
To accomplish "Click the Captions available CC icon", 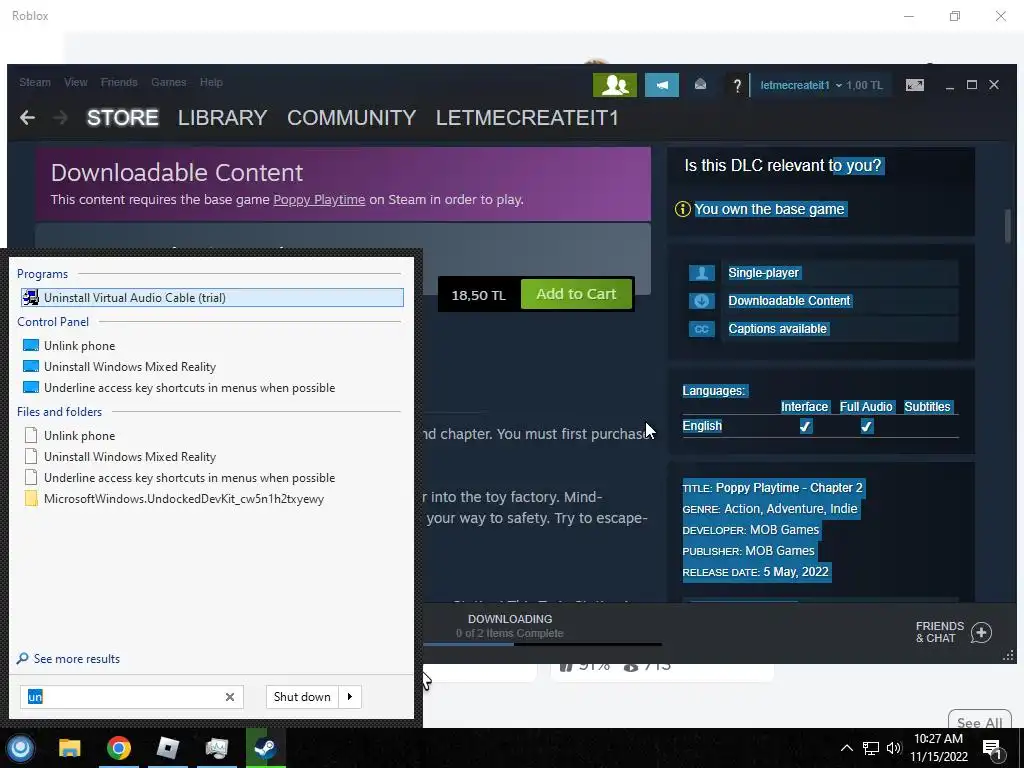I will (701, 329).
